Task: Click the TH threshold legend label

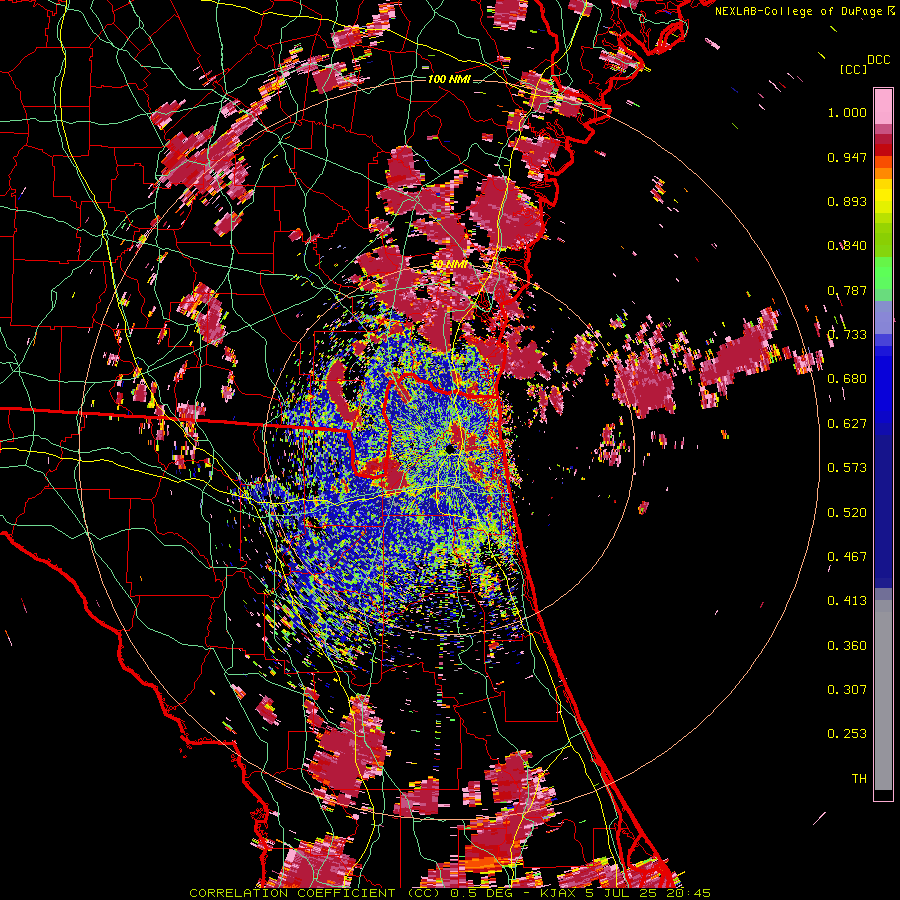Action: [x=859, y=779]
